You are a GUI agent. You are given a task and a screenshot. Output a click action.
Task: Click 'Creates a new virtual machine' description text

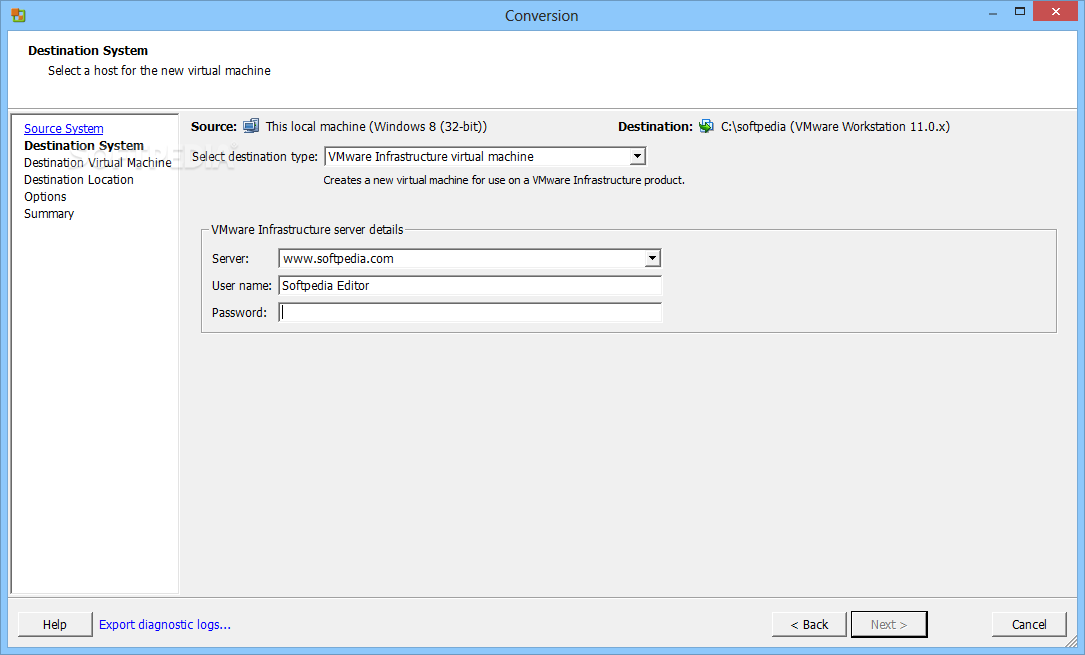click(504, 180)
